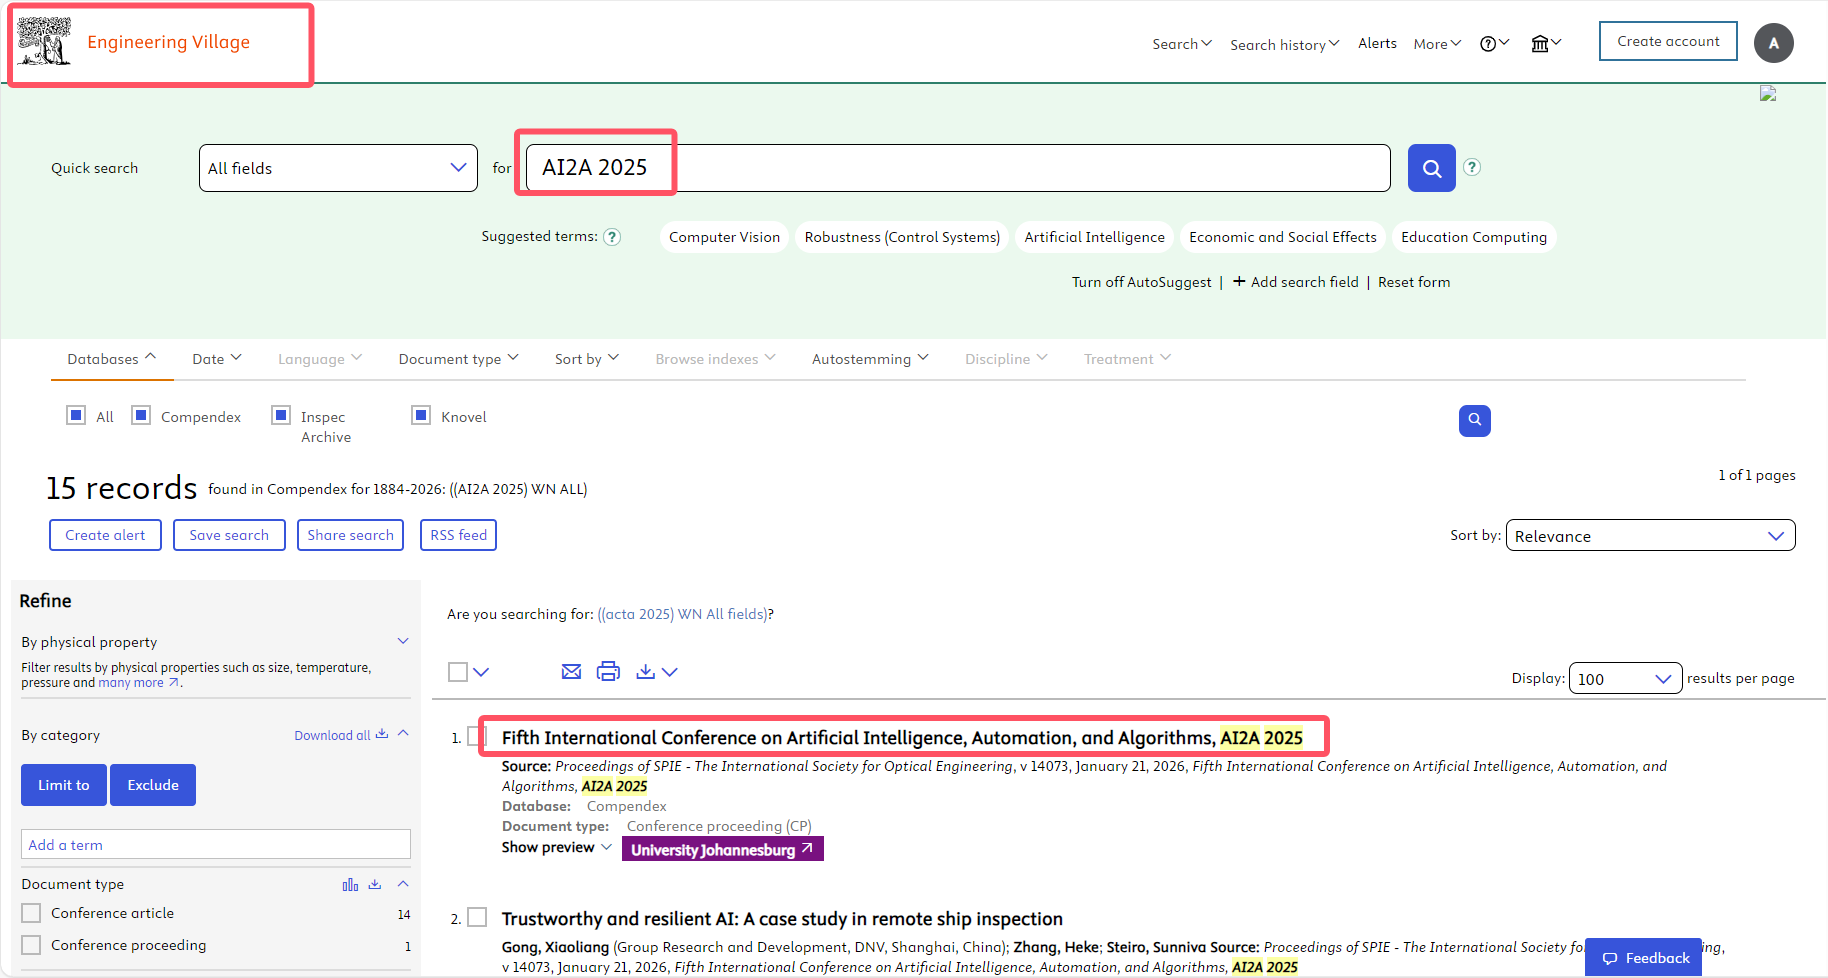Viewport: 1828px width, 978px height.
Task: Open the All fields dropdown
Action: 338,168
